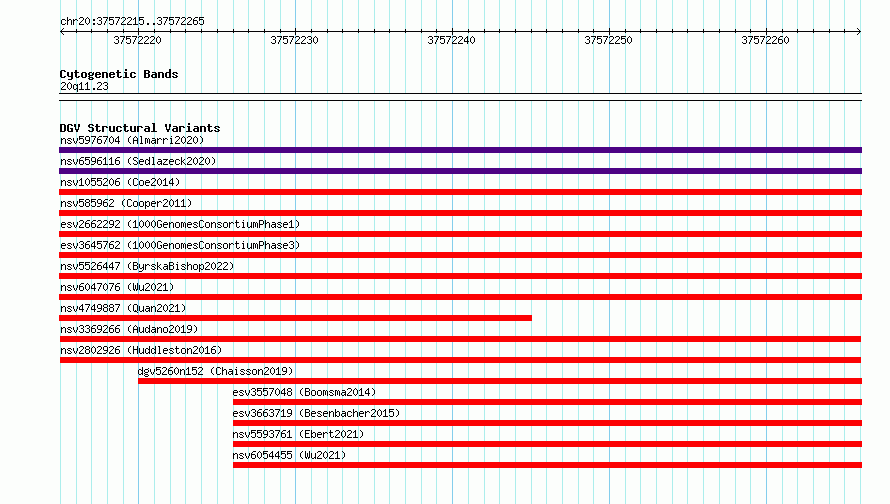Click the 20q11.23 cytogenetic band line
Viewport: 890px width, 504px height.
click(460, 97)
